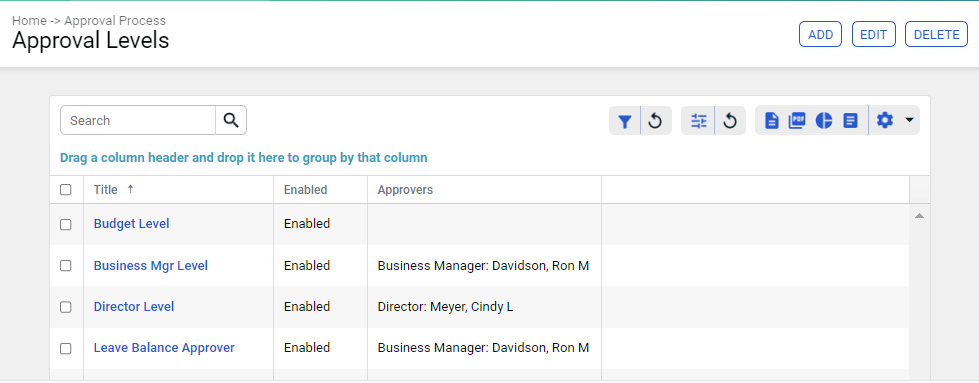Check the Leave Balance Approver checkbox
Image resolution: width=979 pixels, height=383 pixels.
point(66,349)
